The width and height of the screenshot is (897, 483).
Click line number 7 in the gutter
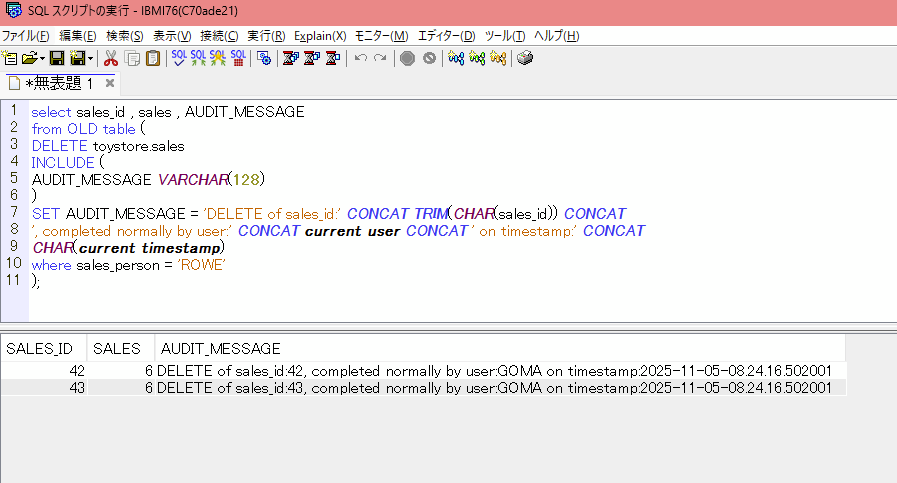point(14,212)
